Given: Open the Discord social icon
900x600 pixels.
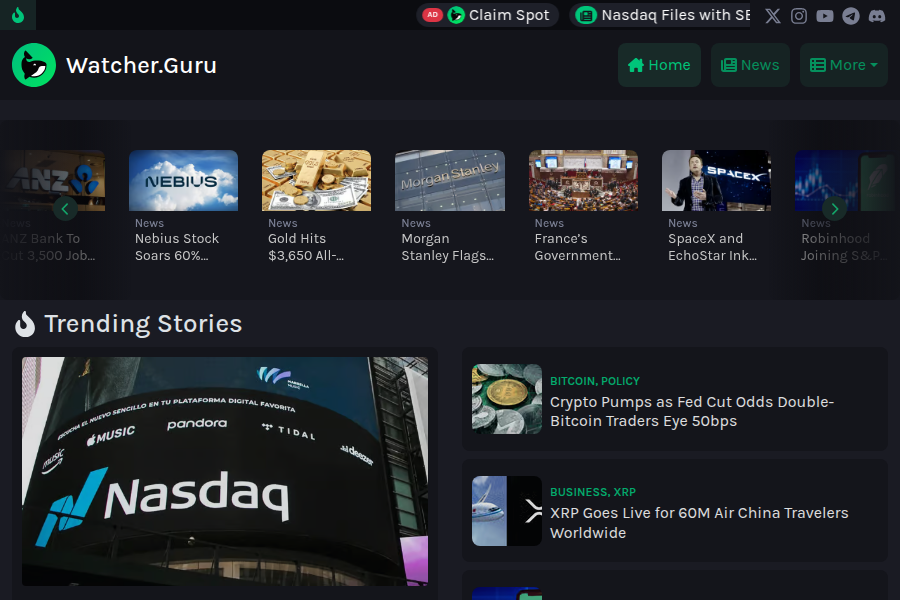Looking at the screenshot, I should (877, 16).
